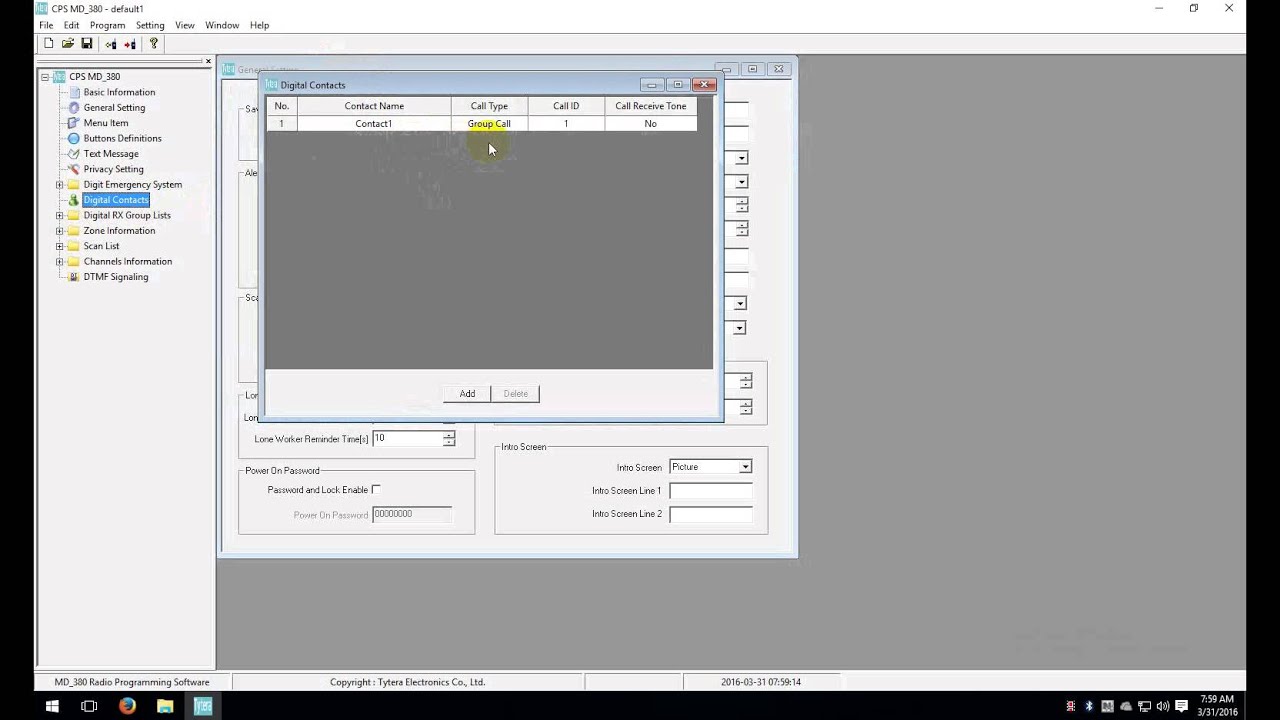The width and height of the screenshot is (1280, 720).
Task: Click the Power On Password field
Action: pyautogui.click(x=412, y=514)
